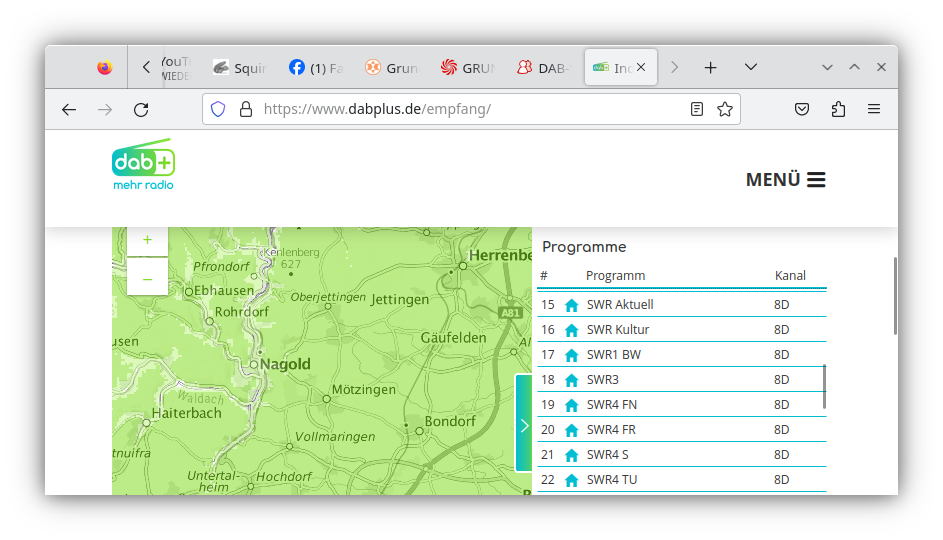Select the SWR4 TU program name
This screenshot has height=540, width=943.
[612, 480]
